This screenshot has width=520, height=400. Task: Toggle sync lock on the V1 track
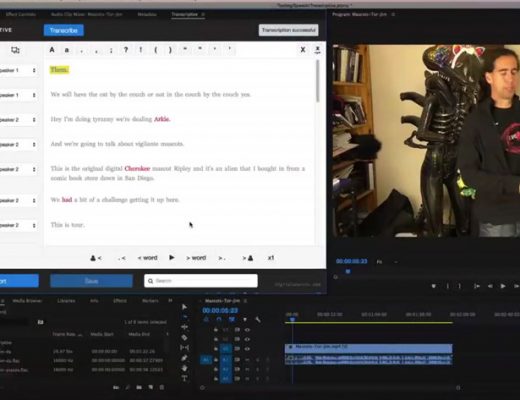pyautogui.click(x=237, y=349)
